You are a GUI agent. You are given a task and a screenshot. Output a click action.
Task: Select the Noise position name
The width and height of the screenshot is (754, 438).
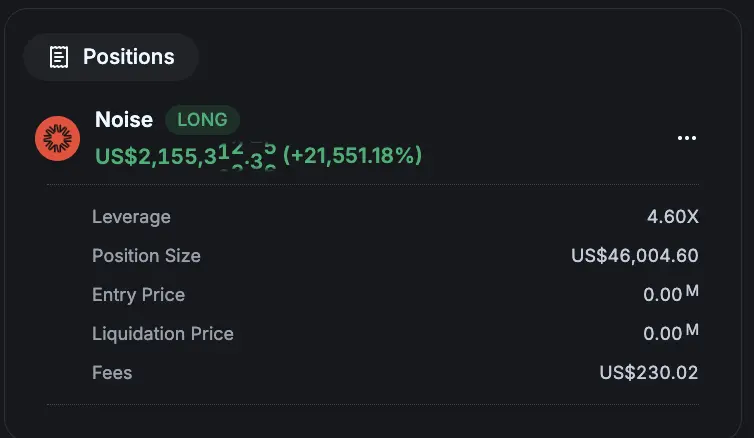point(124,119)
